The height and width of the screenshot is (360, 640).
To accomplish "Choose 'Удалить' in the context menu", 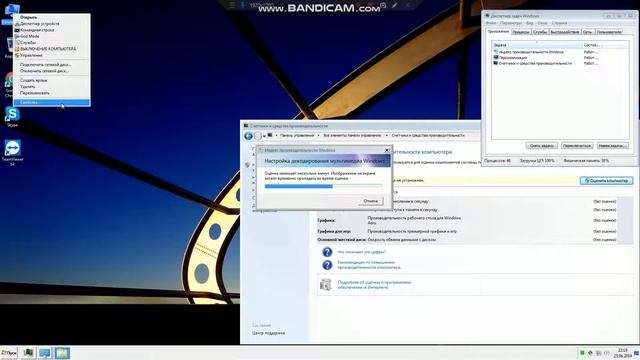I will [x=27, y=87].
